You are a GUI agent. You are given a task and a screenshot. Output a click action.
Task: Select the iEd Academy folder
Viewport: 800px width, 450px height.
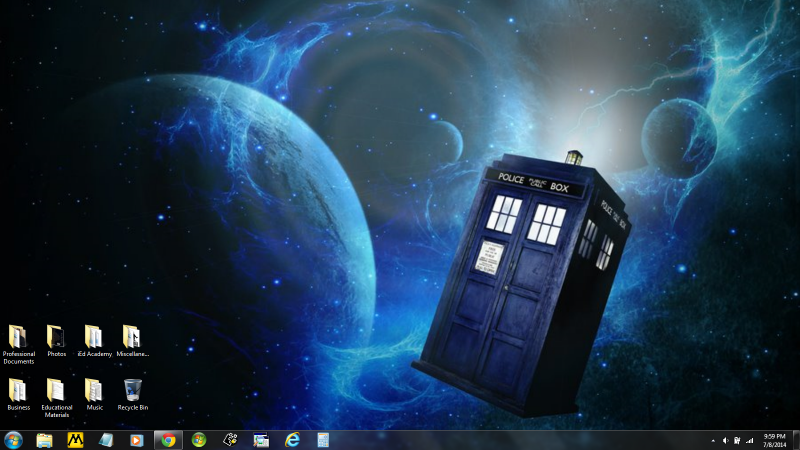(x=94, y=340)
